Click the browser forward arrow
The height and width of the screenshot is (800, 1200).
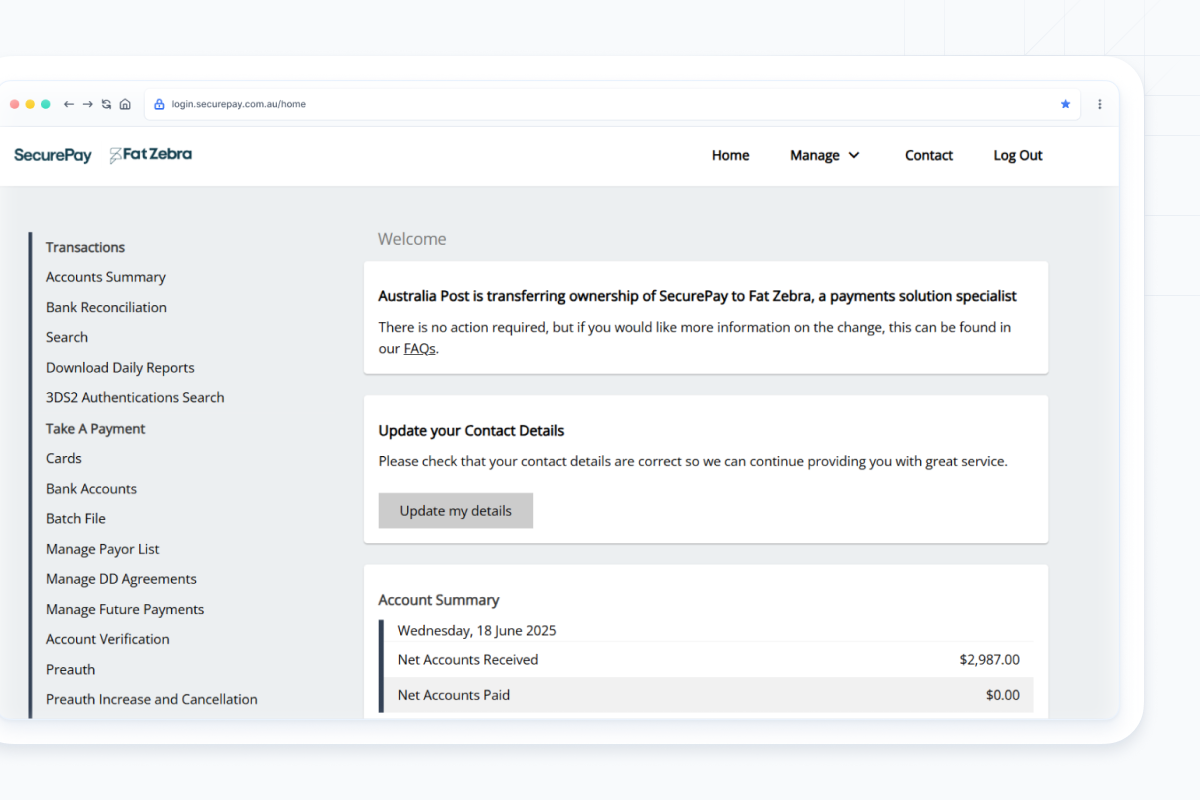(x=88, y=104)
